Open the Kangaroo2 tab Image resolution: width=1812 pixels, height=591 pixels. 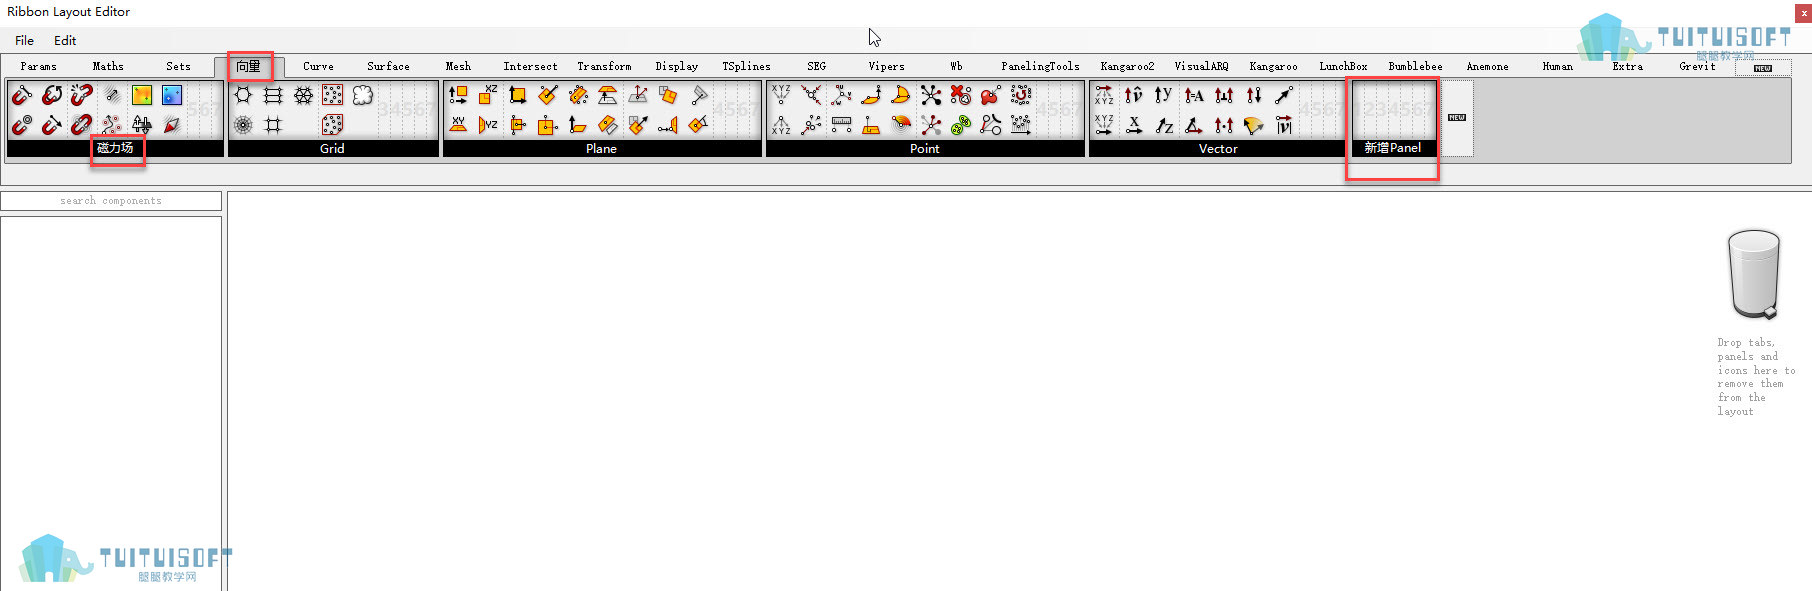click(1127, 67)
